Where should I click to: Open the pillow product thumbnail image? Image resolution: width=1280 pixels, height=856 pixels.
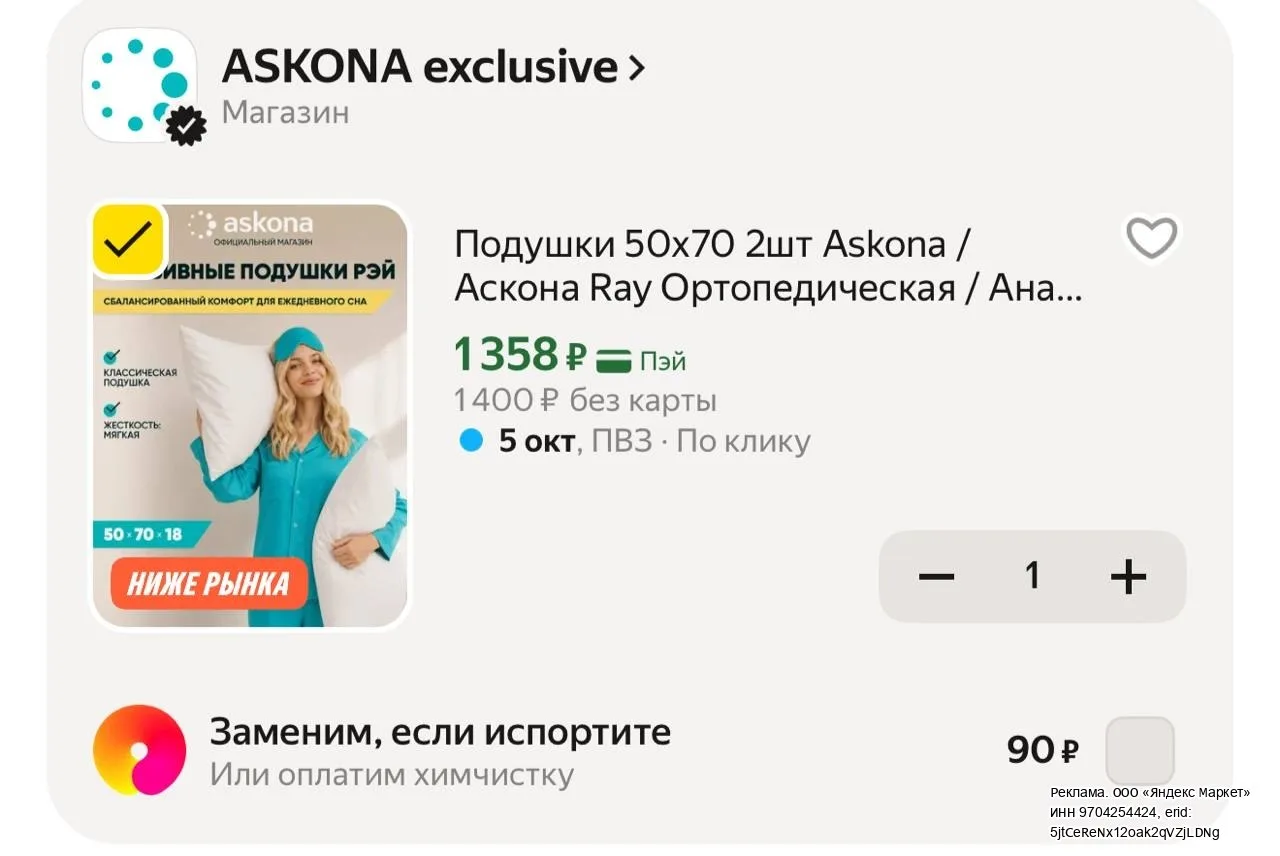[x=250, y=416]
